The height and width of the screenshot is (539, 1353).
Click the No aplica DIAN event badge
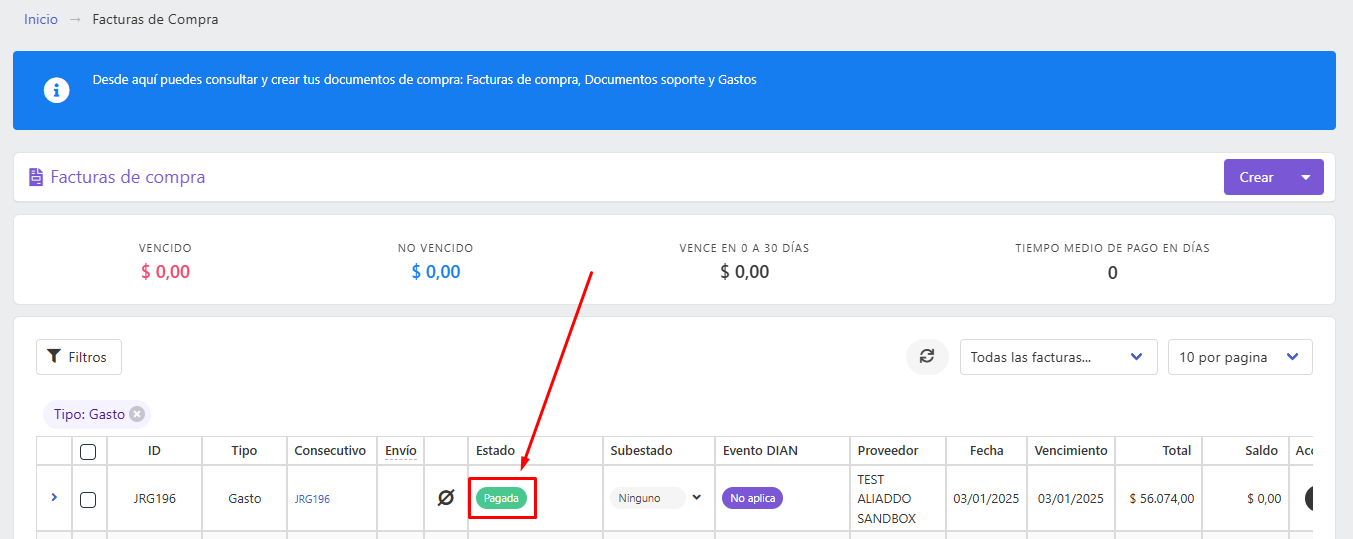click(752, 498)
